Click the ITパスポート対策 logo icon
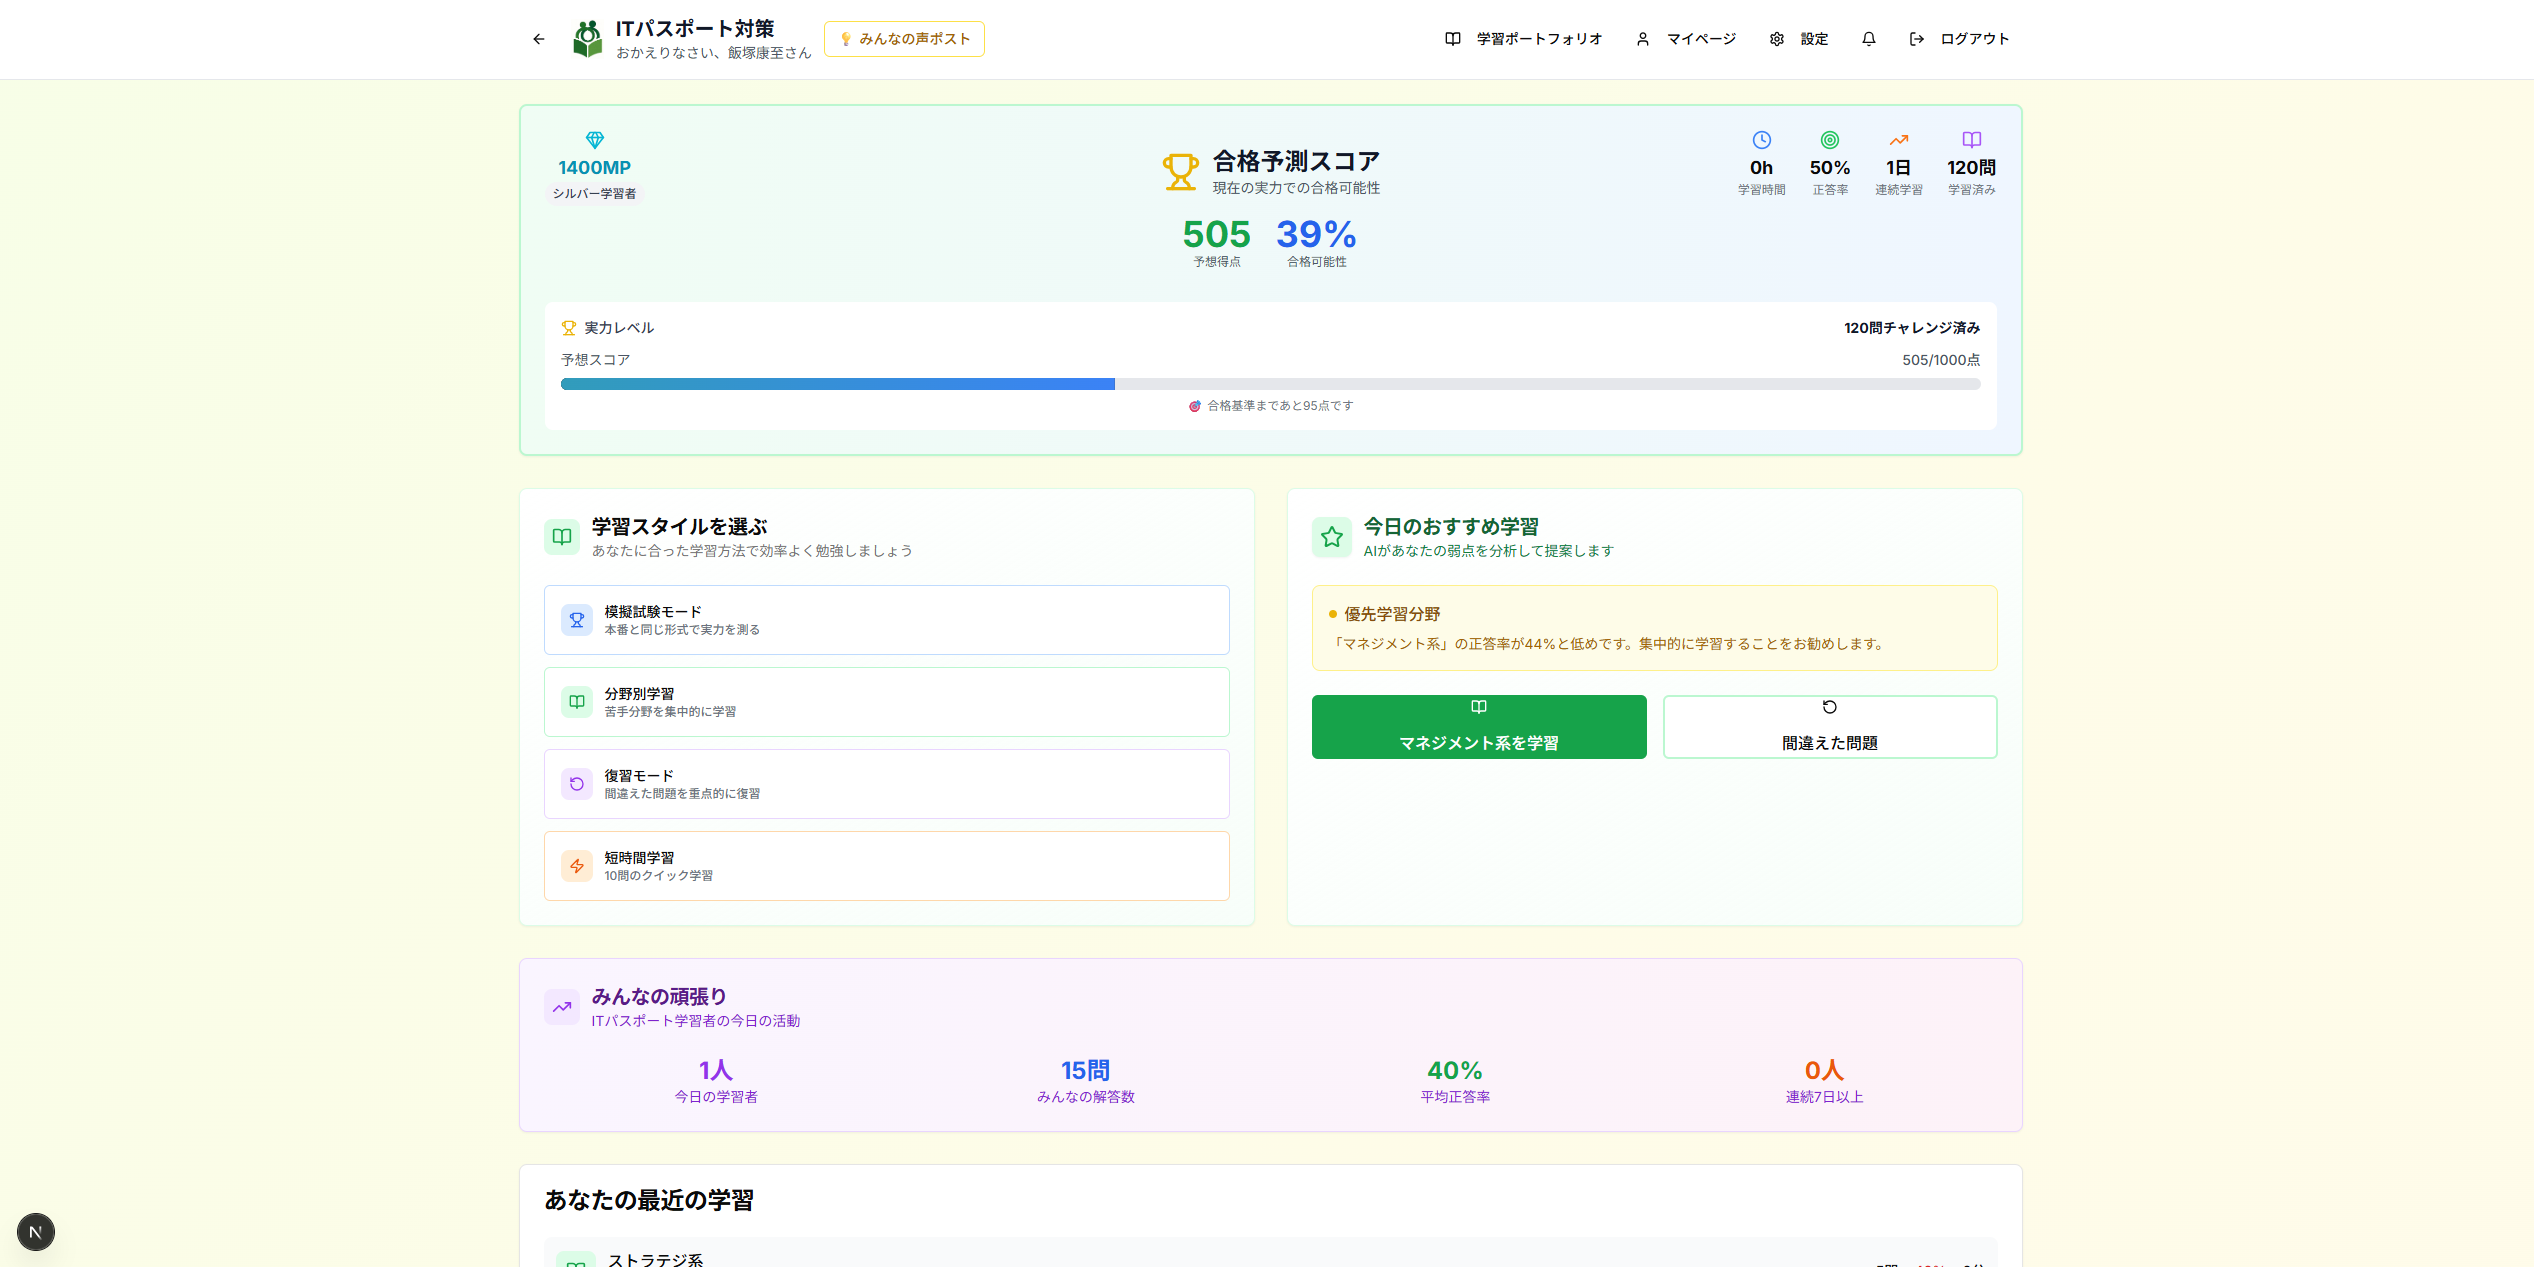This screenshot has width=2534, height=1267. click(588, 39)
